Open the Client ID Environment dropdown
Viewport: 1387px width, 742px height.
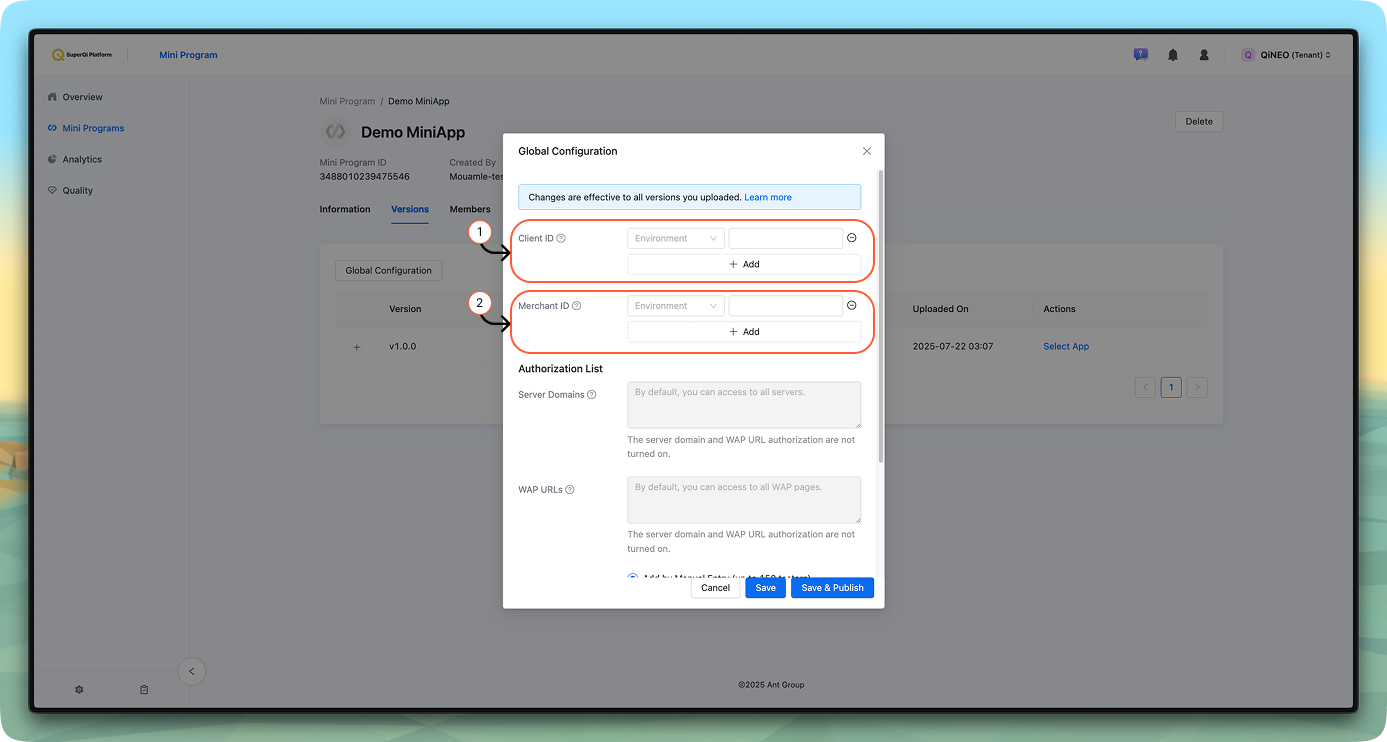(675, 239)
